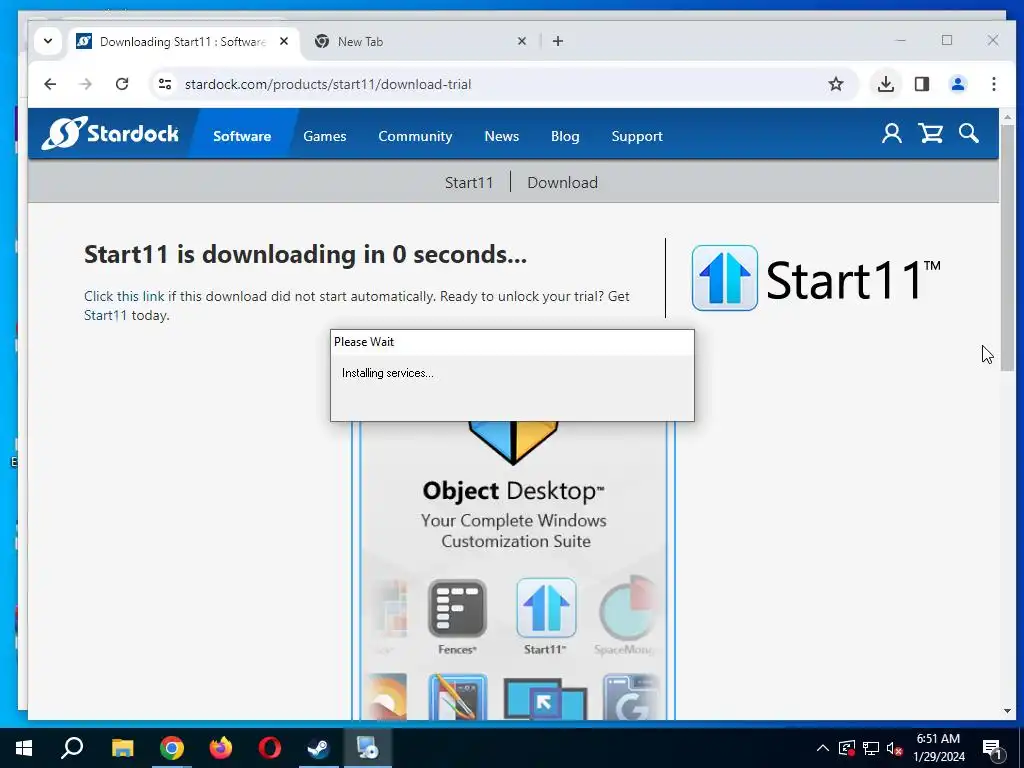Image resolution: width=1024 pixels, height=768 pixels.
Task: Click the scrollbar down arrow
Action: (x=1007, y=711)
